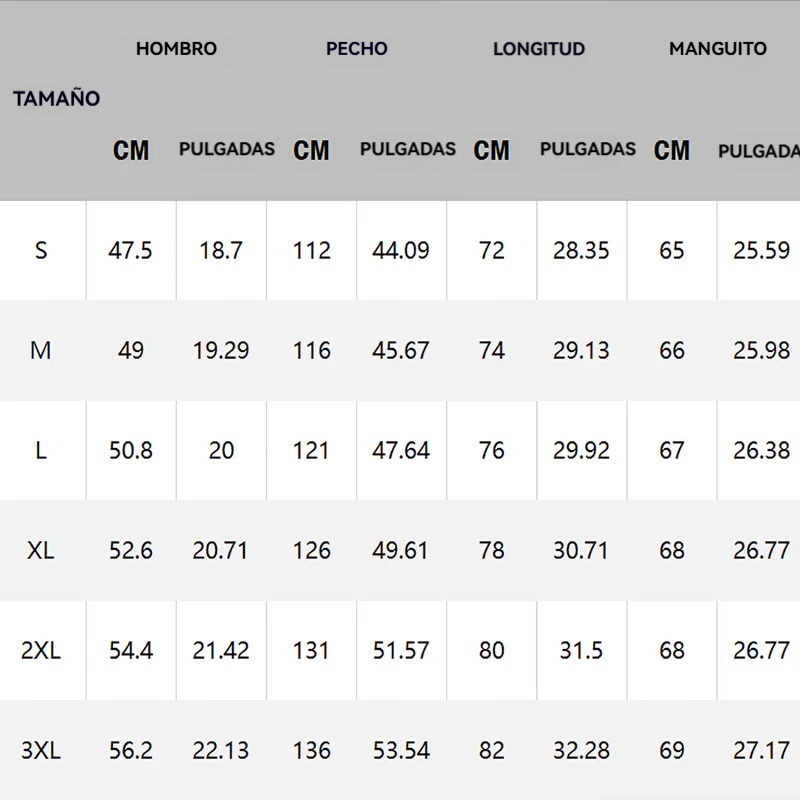Click chest value 116 for size M

311,350
